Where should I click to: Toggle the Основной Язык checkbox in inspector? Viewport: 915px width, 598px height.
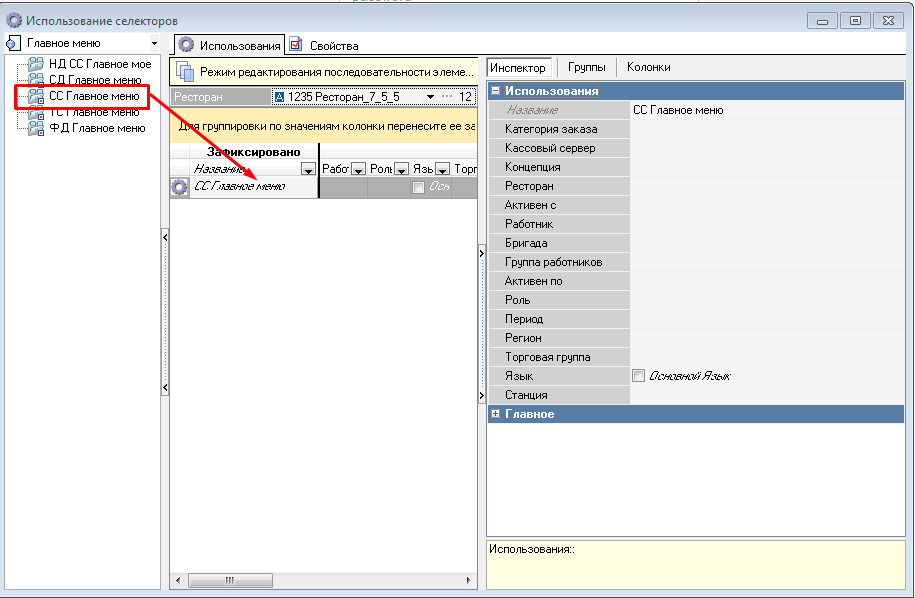pos(639,376)
